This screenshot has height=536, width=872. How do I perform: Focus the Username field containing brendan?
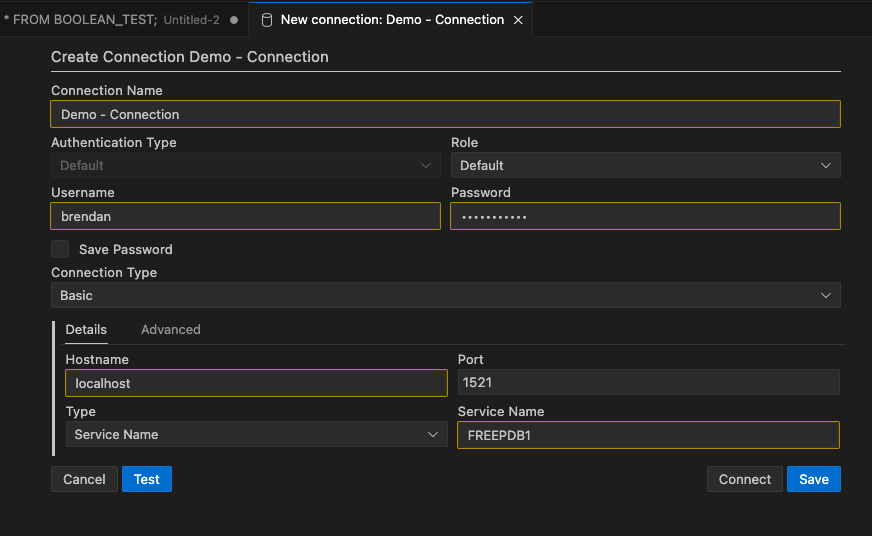[245, 216]
